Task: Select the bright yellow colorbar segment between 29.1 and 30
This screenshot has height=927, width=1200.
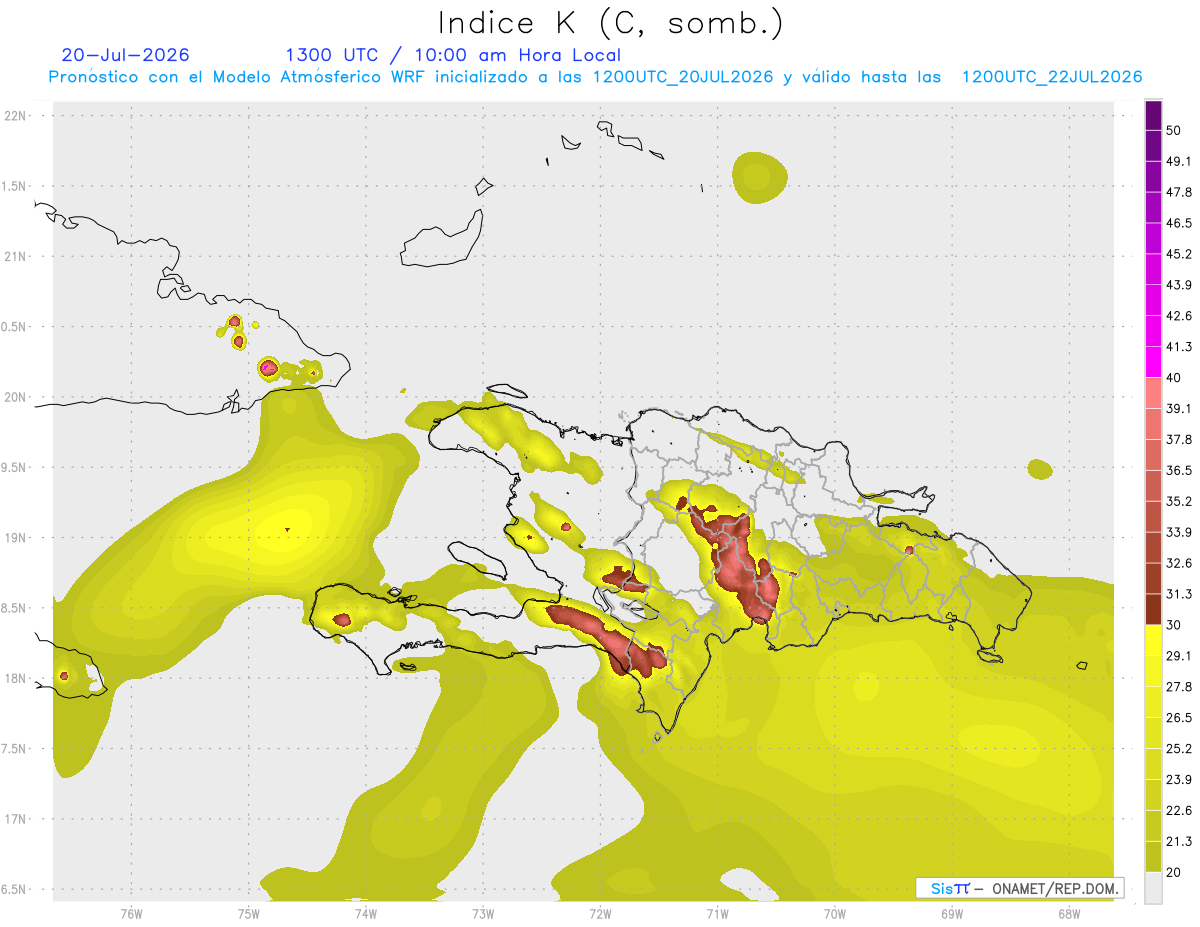Action: click(1153, 640)
